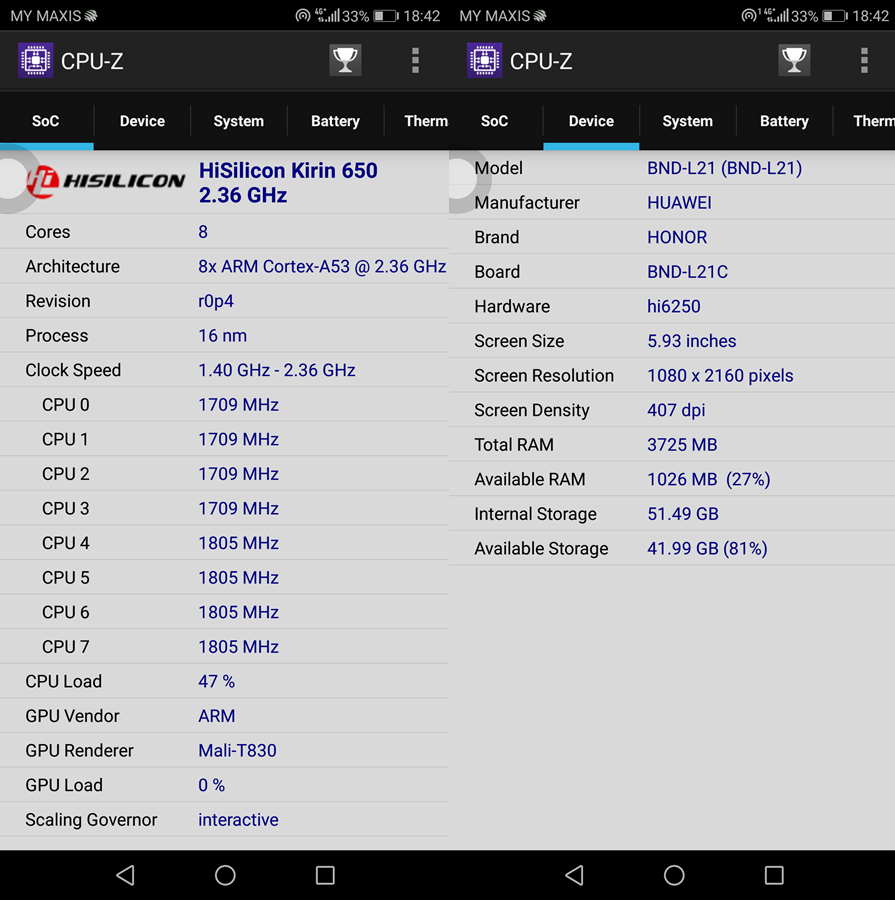Viewport: 895px width, 900px height.
Task: Tap the 4G signal bars in right status bar
Action: pos(776,15)
